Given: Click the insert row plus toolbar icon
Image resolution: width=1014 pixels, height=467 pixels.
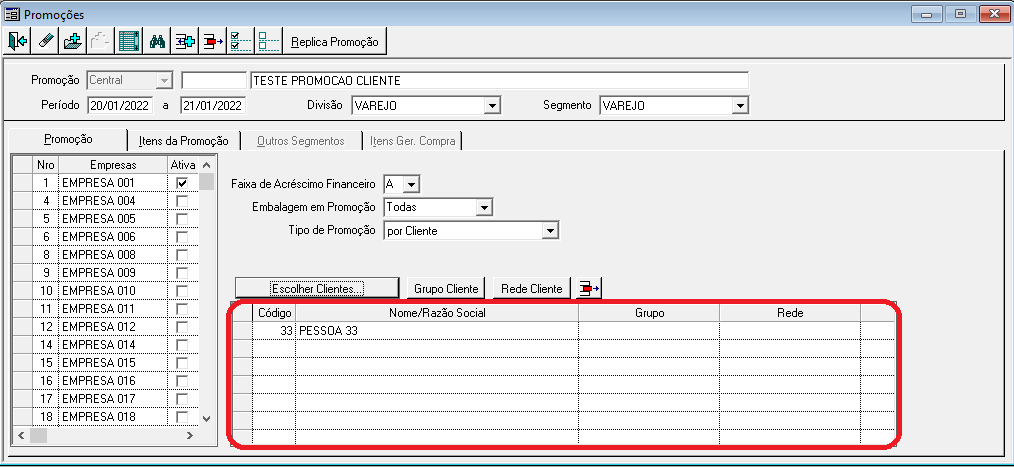Looking at the screenshot, I should point(185,41).
